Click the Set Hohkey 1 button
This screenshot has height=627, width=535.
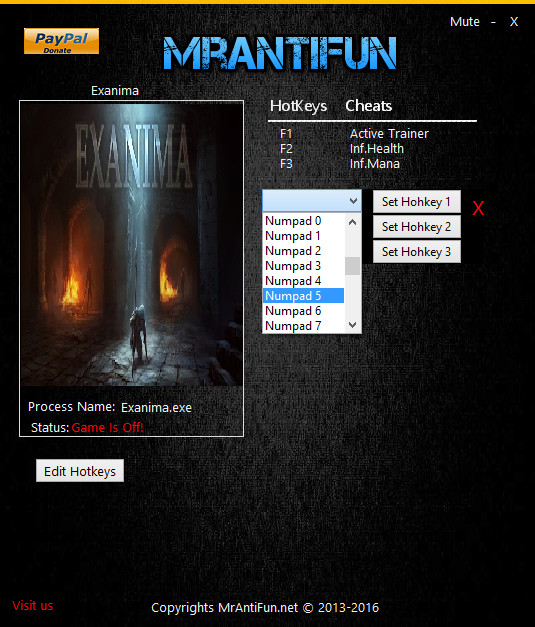click(417, 202)
